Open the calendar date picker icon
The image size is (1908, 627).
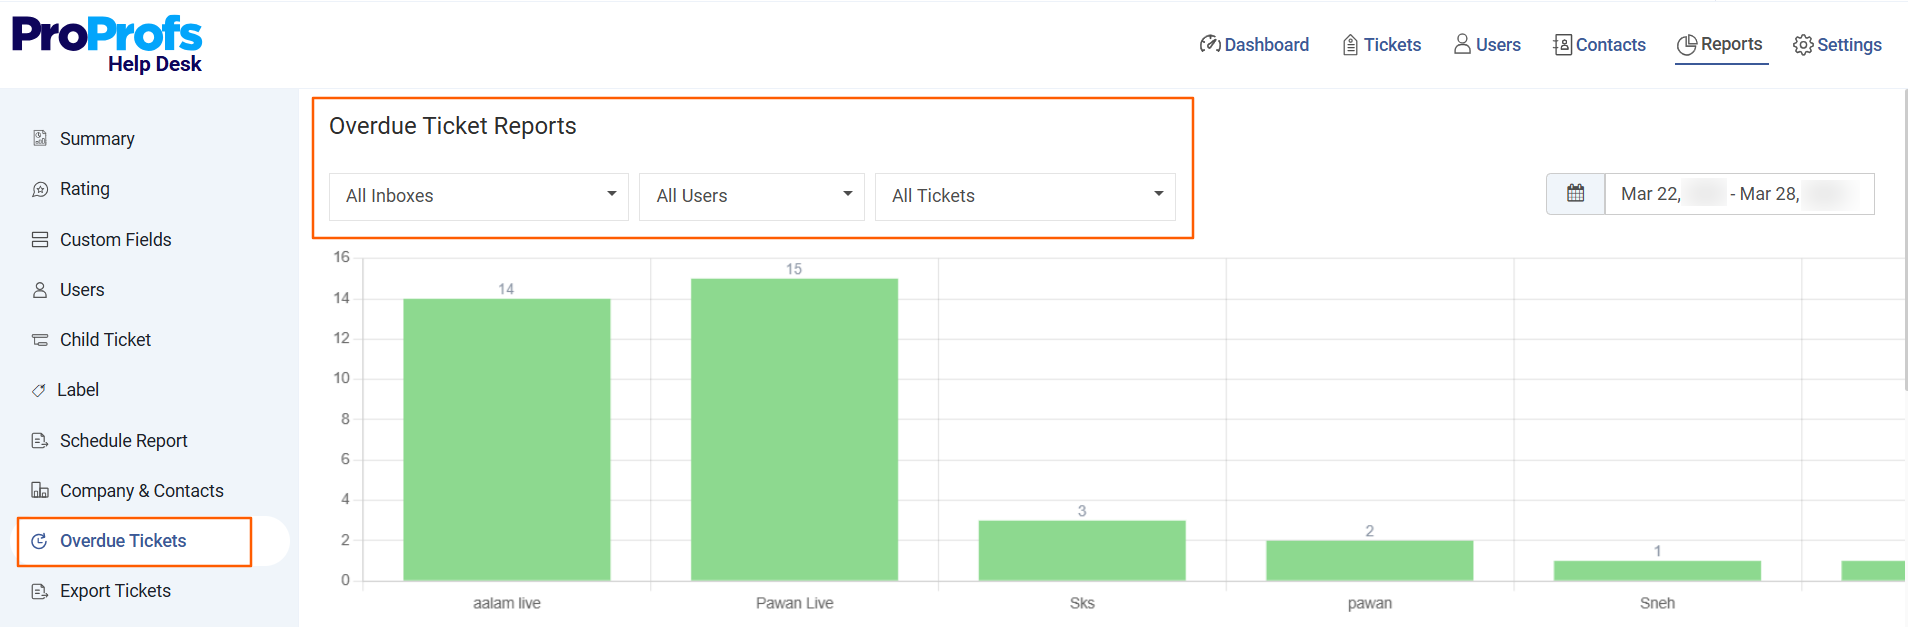click(x=1576, y=194)
